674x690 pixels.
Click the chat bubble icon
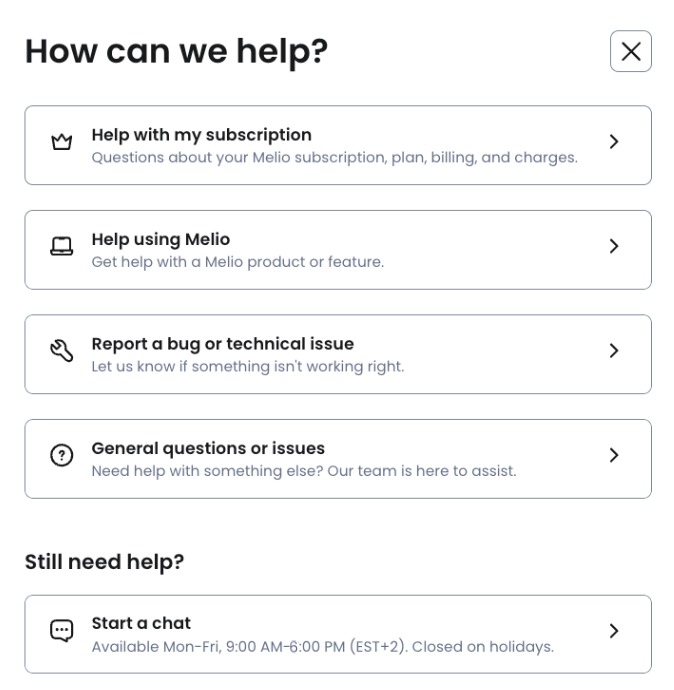pos(62,631)
